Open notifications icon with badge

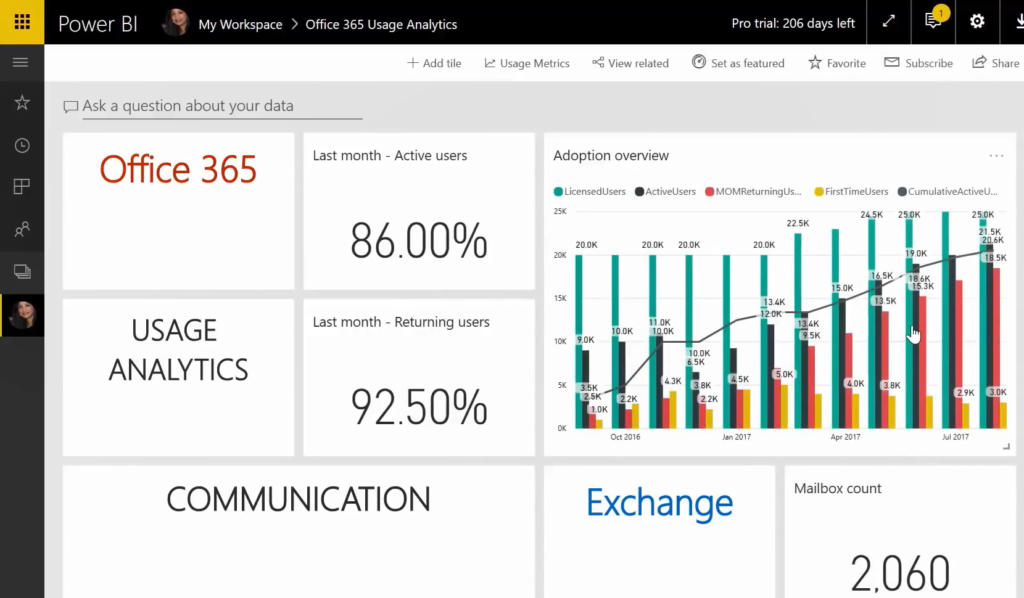click(x=934, y=21)
